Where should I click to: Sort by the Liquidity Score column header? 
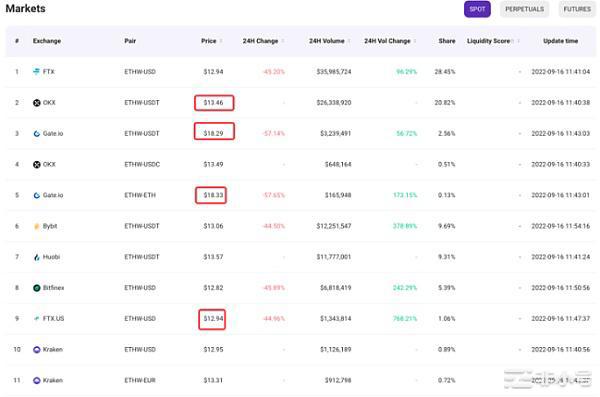[489, 41]
